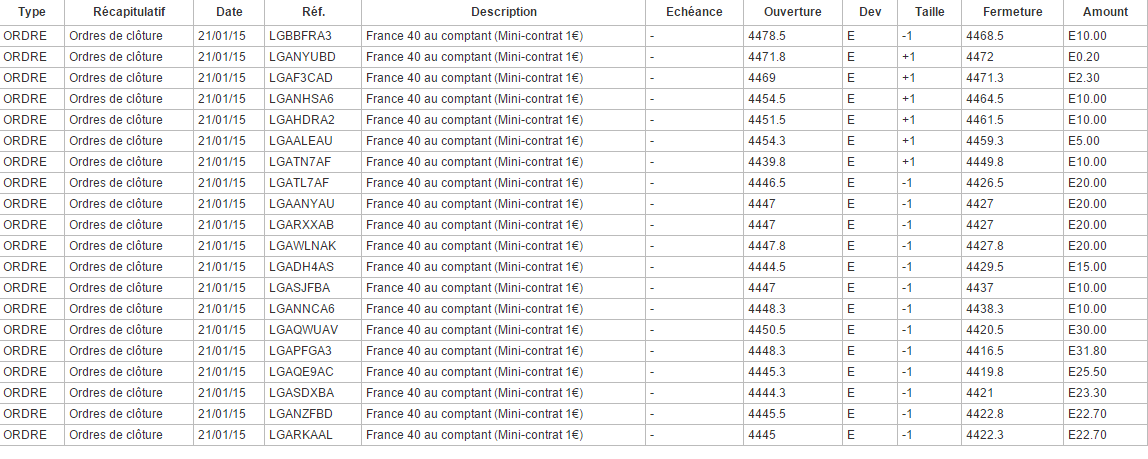Select order reference LGBBFRA3
Image resolution: width=1148 pixels, height=459 pixels.
point(300,35)
